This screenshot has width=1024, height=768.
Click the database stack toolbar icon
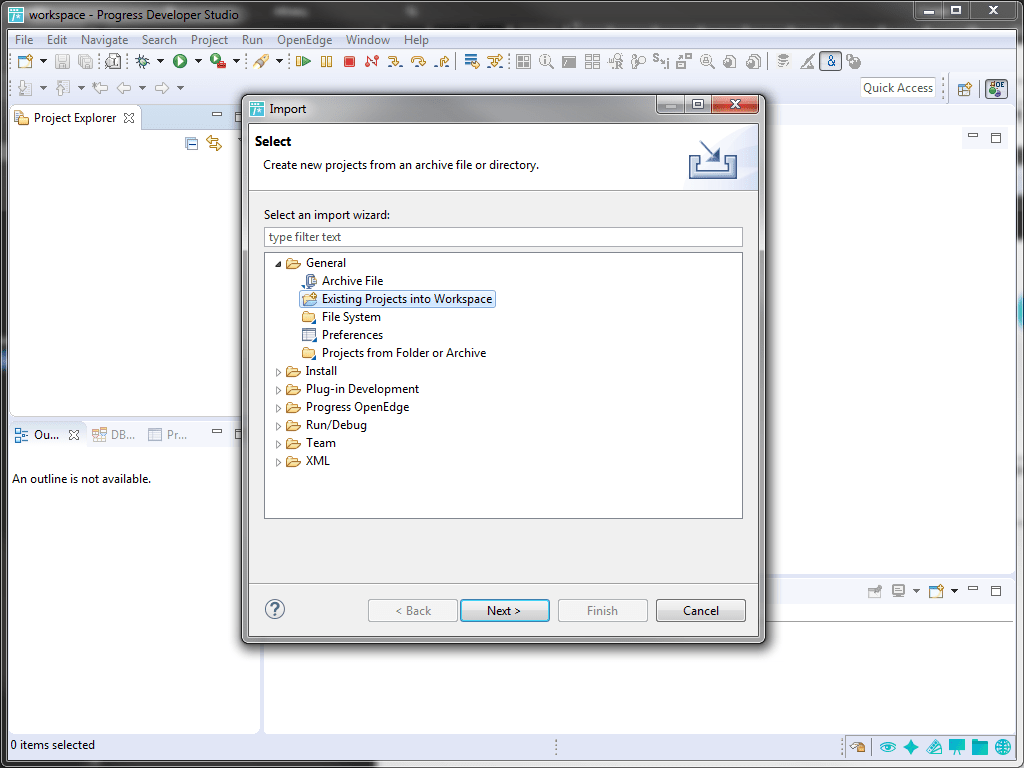tap(784, 62)
